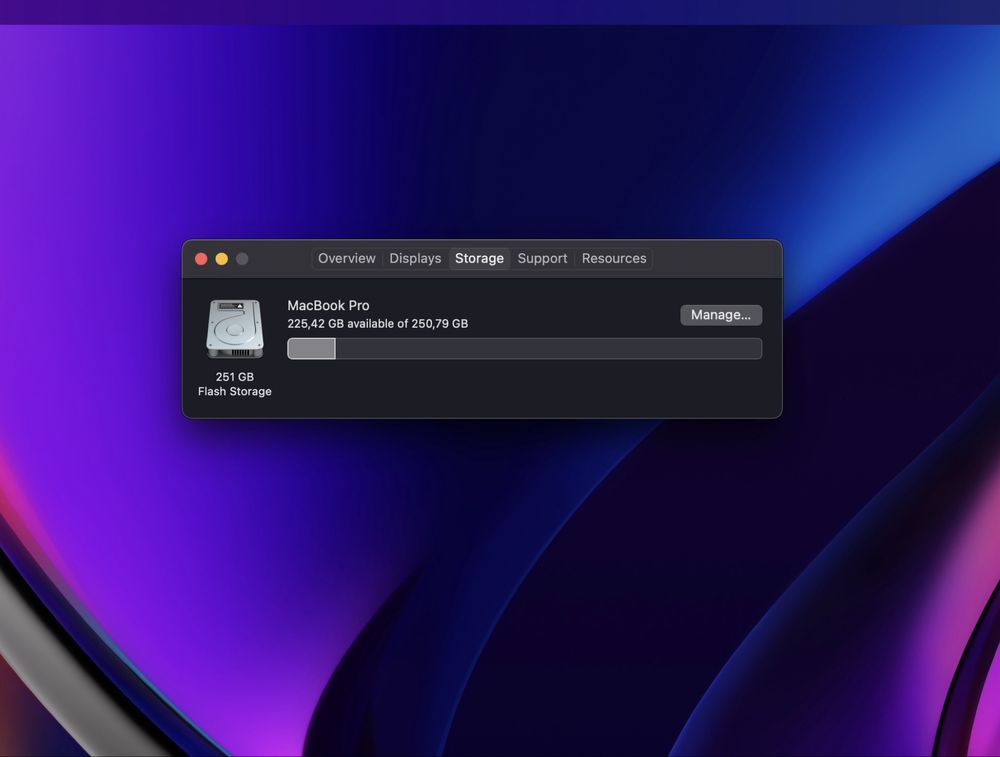Minimize window with yellow button
This screenshot has width=1000, height=757.
221,258
